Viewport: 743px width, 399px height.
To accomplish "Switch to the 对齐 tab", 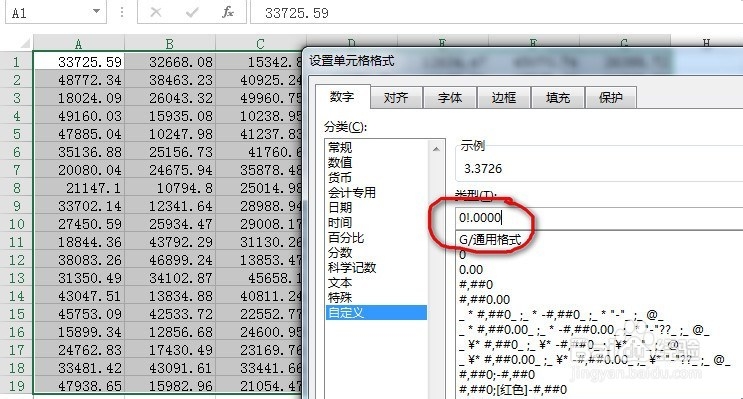I will [396, 98].
